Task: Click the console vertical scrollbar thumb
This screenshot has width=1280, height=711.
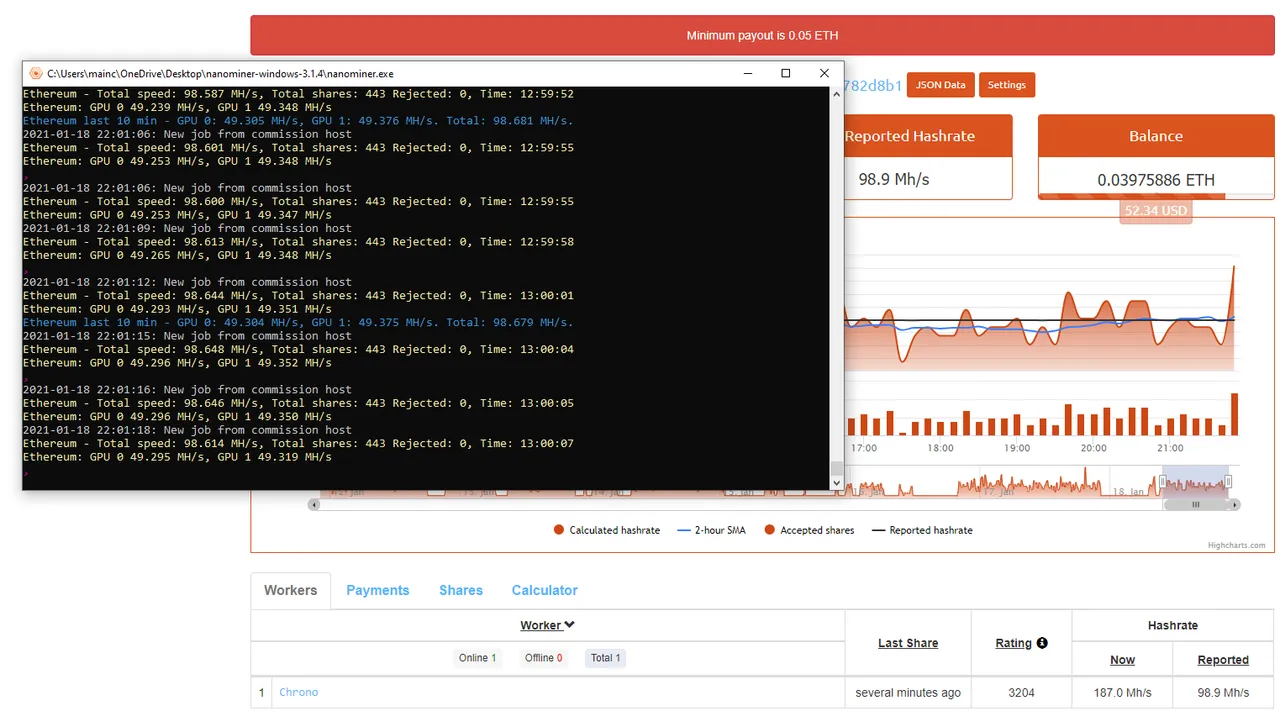Action: click(x=837, y=468)
